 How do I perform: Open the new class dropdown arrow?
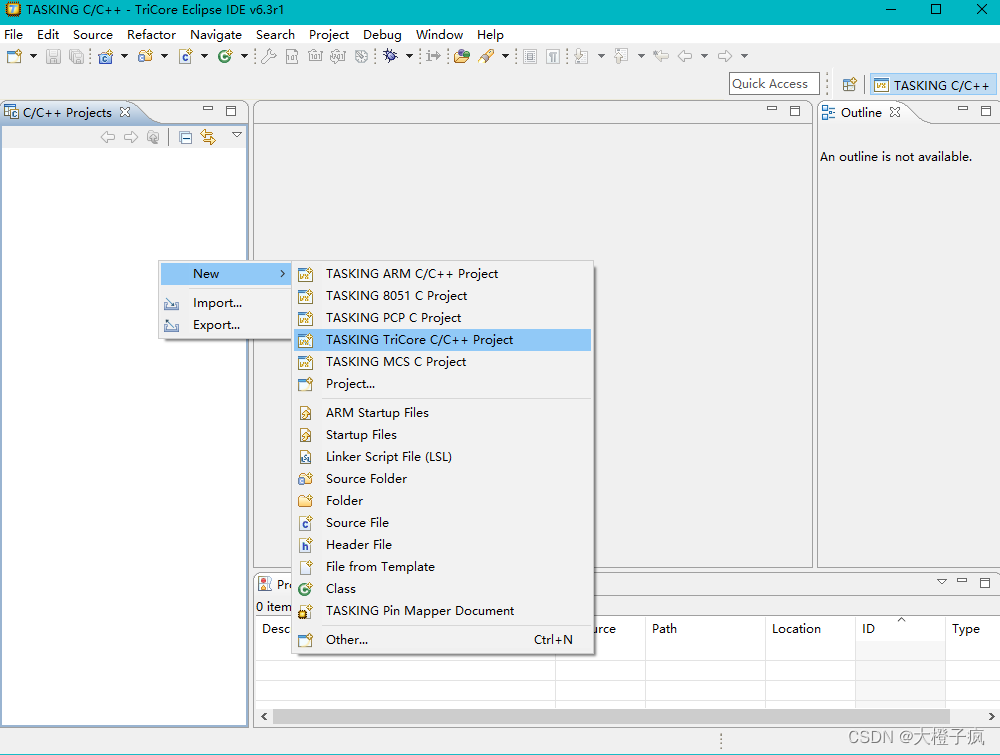244,56
